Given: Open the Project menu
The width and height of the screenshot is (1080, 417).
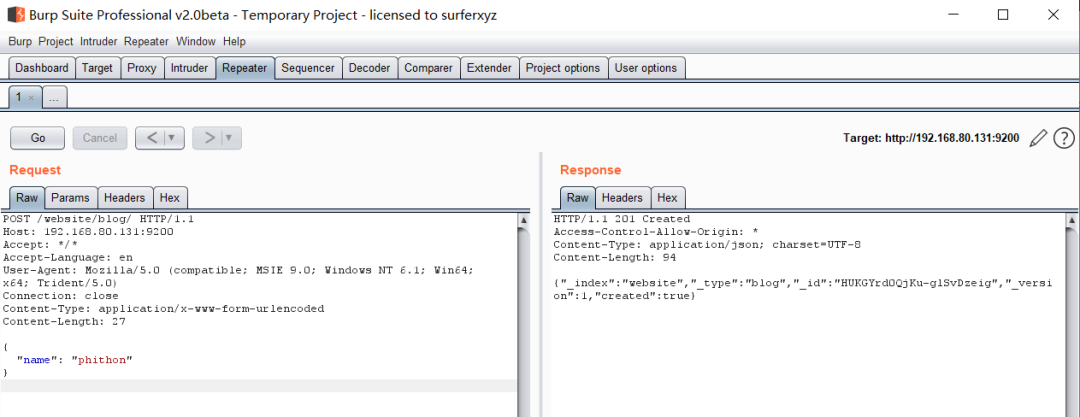Looking at the screenshot, I should click(x=56, y=41).
